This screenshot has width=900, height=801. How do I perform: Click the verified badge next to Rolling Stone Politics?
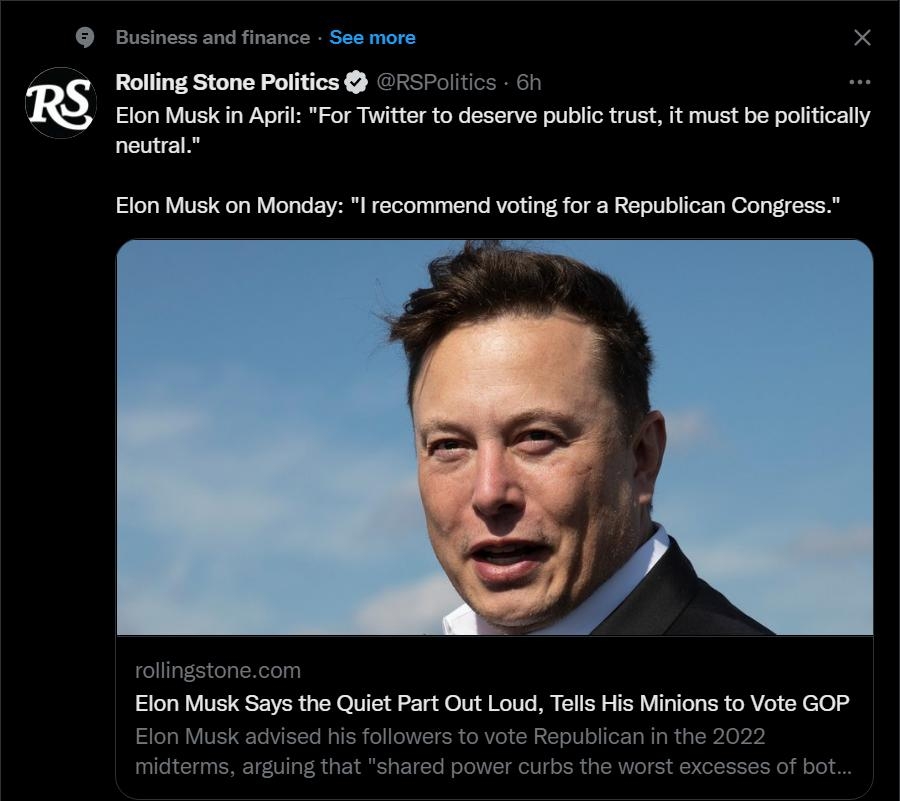355,82
